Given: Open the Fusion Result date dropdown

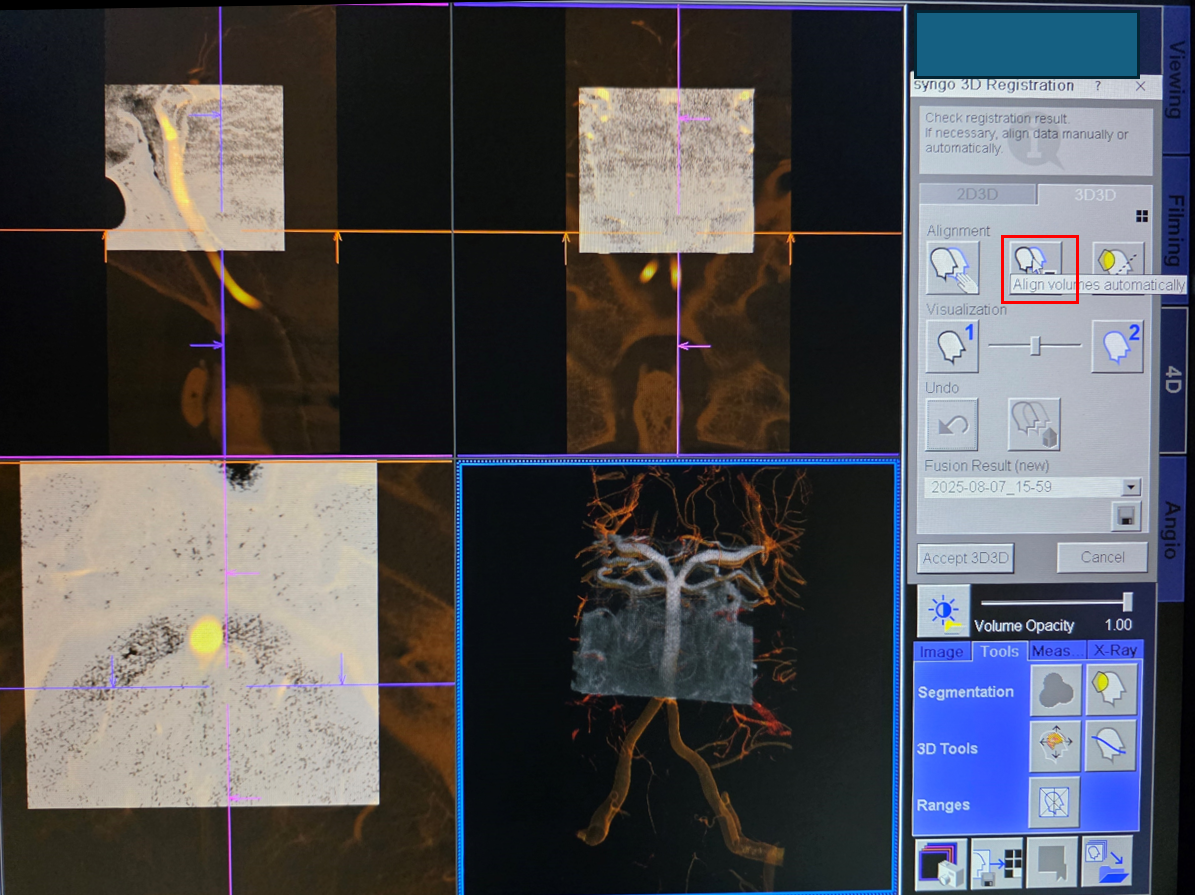Looking at the screenshot, I should (x=1131, y=487).
